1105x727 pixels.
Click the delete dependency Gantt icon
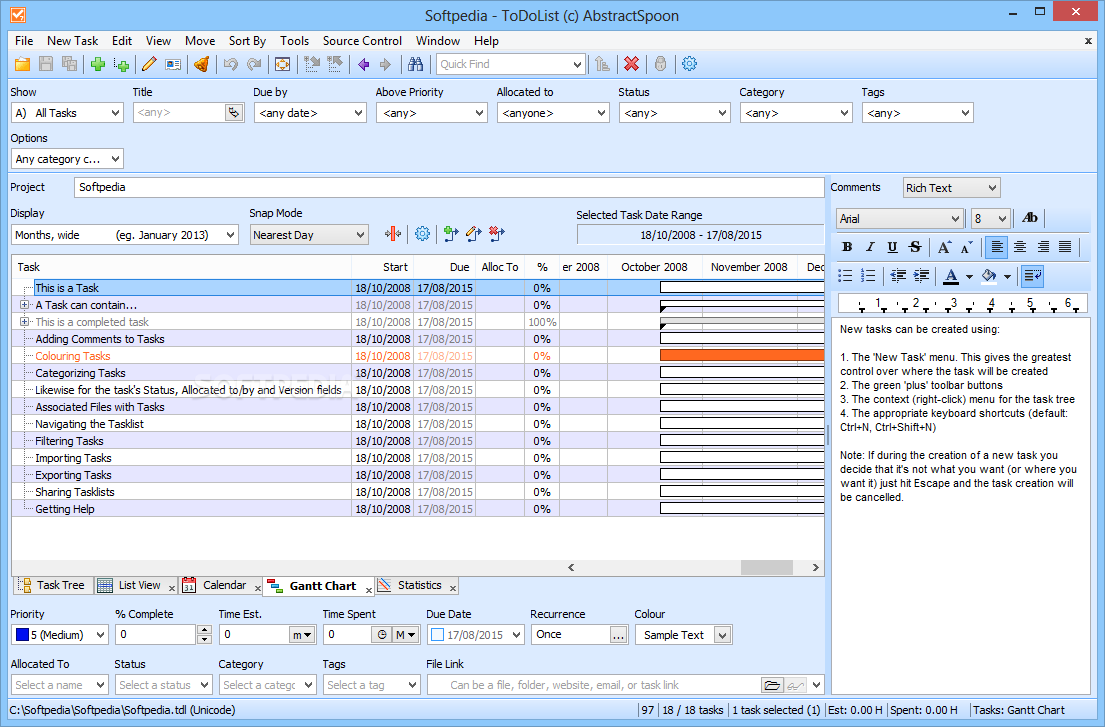point(497,234)
